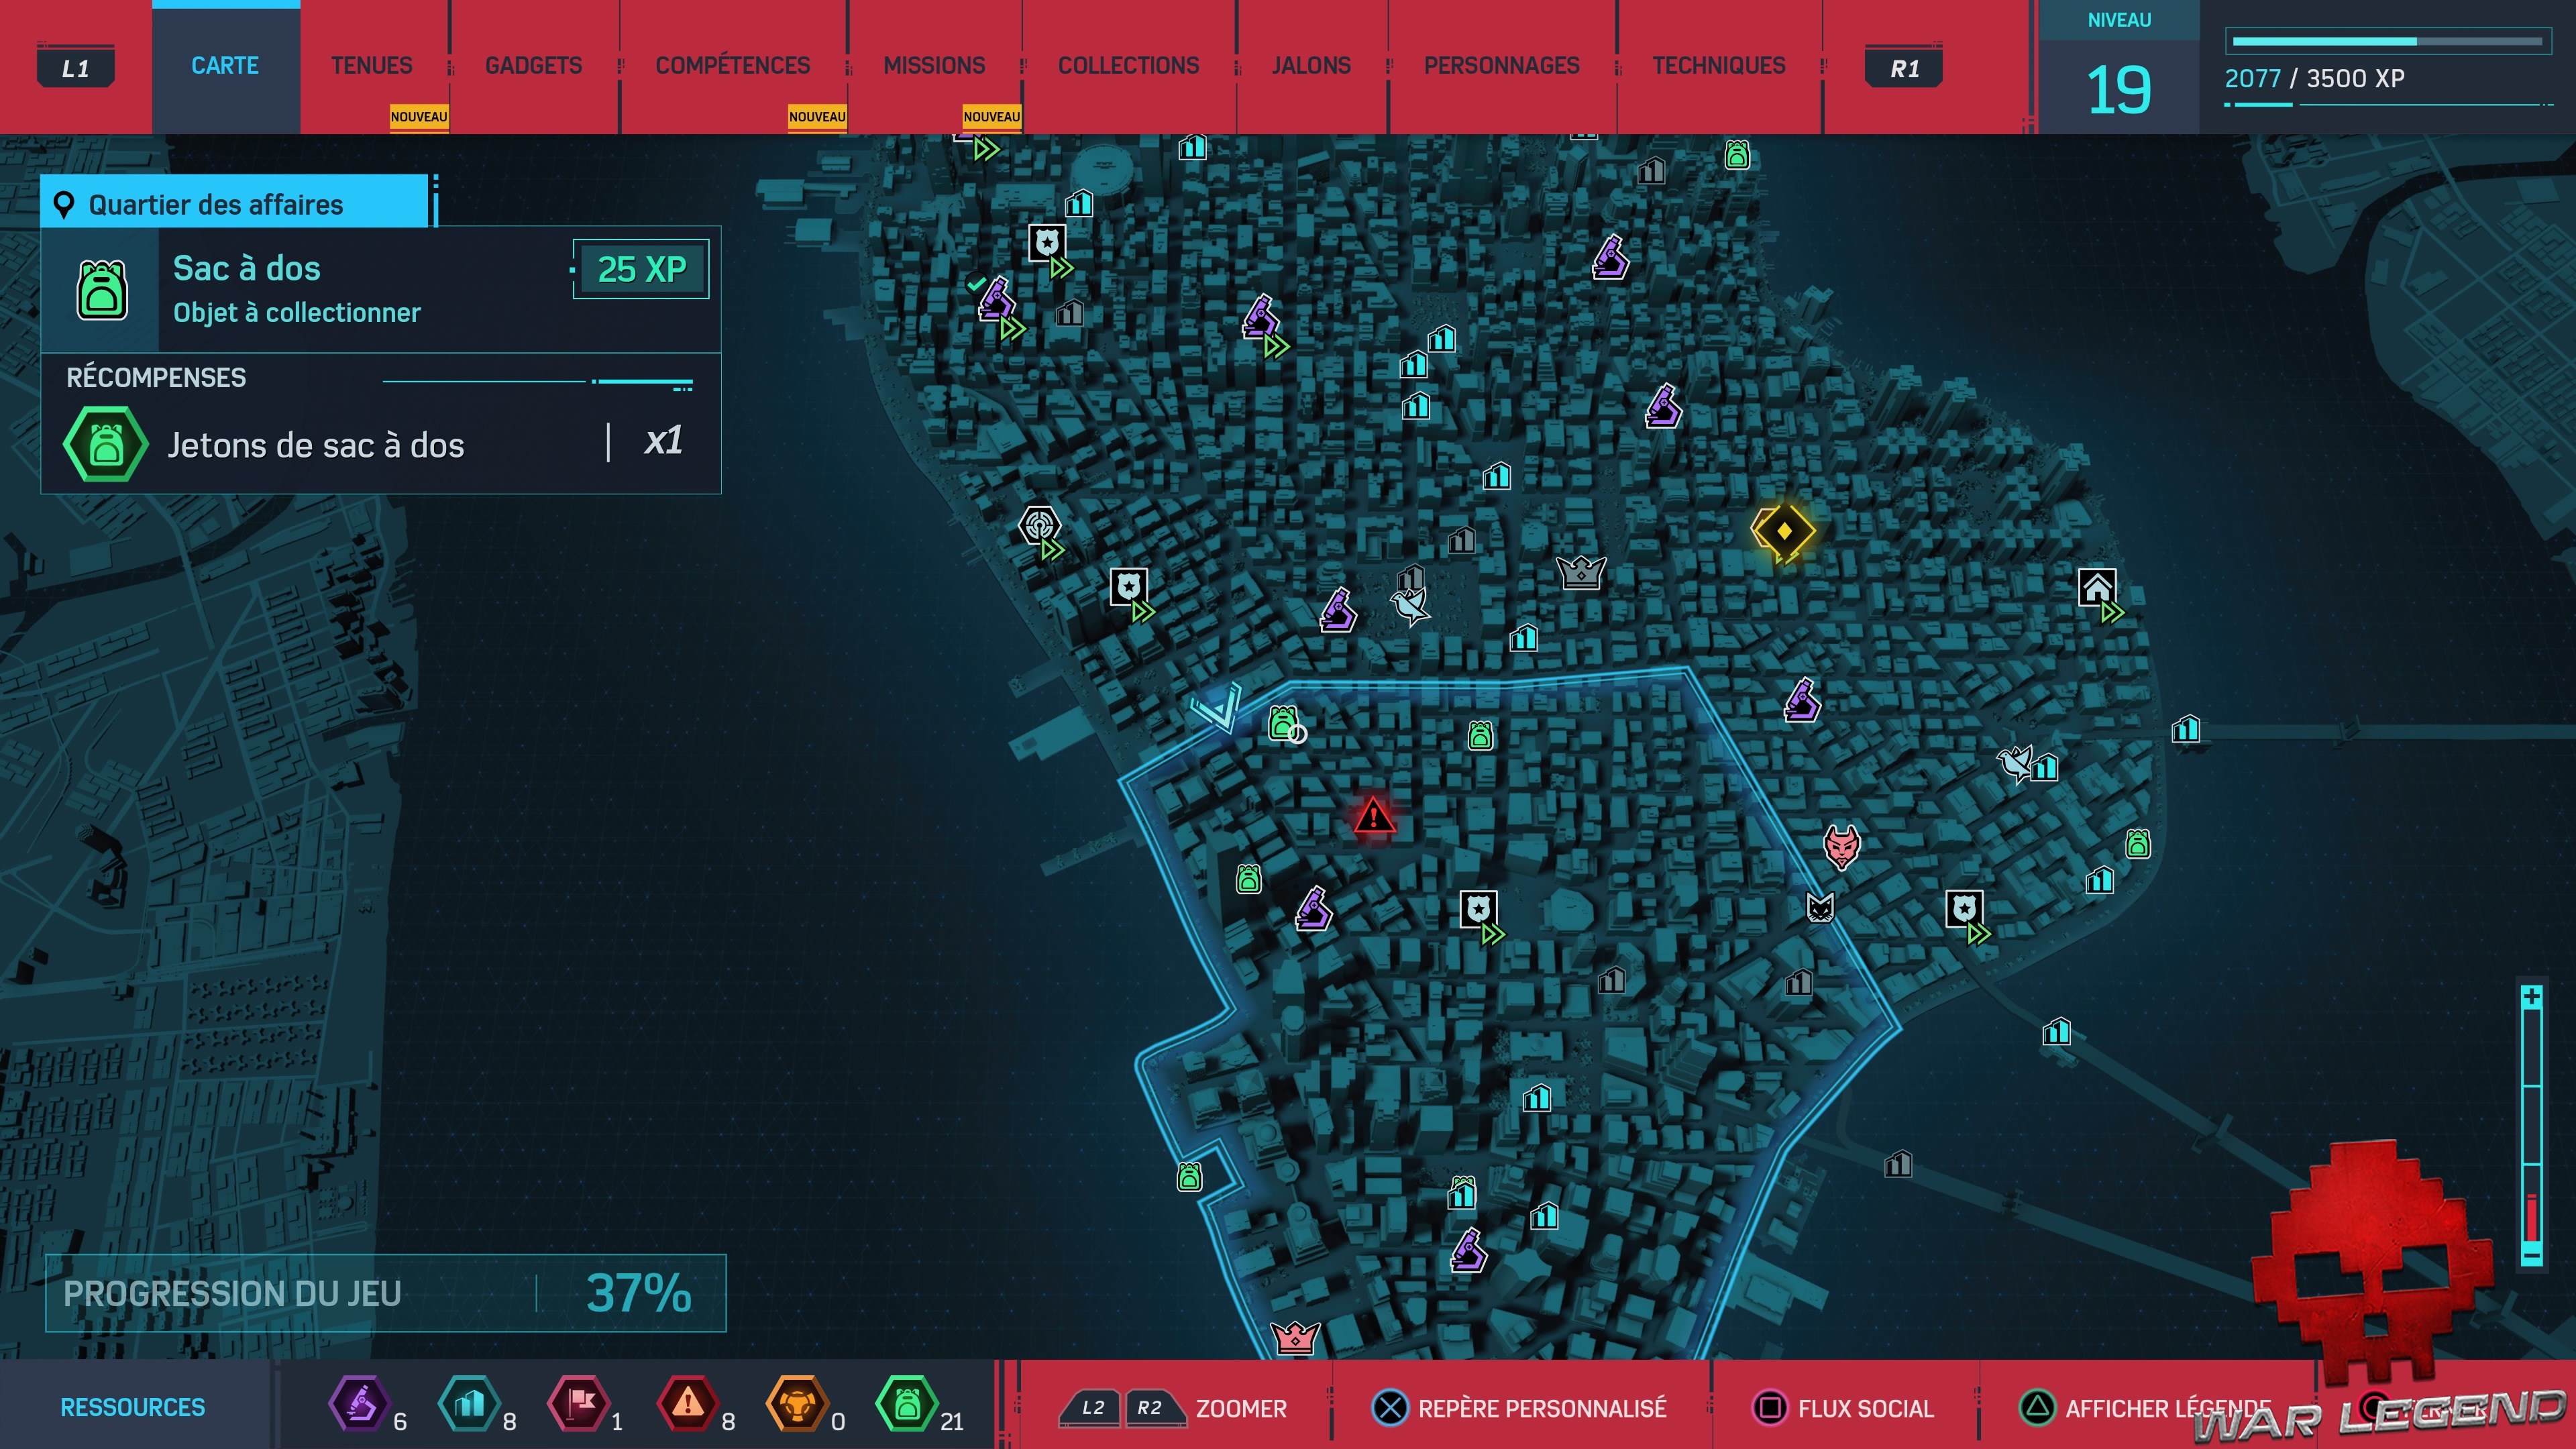The image size is (2576, 1449).
Task: Click the Progression du jeu 37% panel
Action: click(385, 1293)
